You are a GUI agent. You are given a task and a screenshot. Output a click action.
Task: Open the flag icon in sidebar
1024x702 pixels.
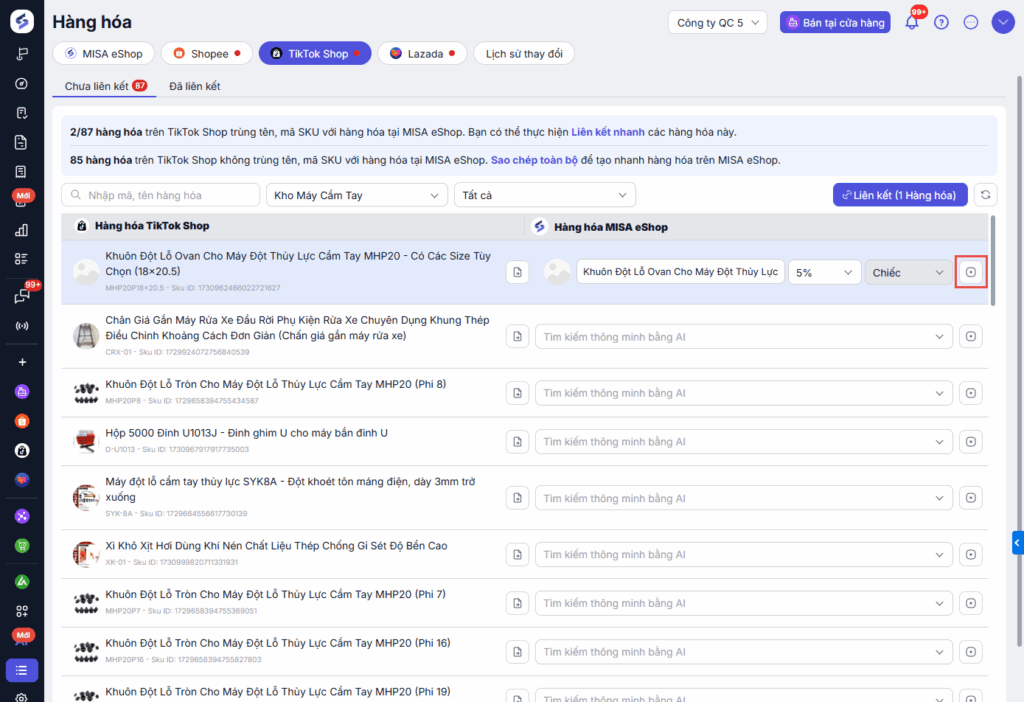(22, 54)
